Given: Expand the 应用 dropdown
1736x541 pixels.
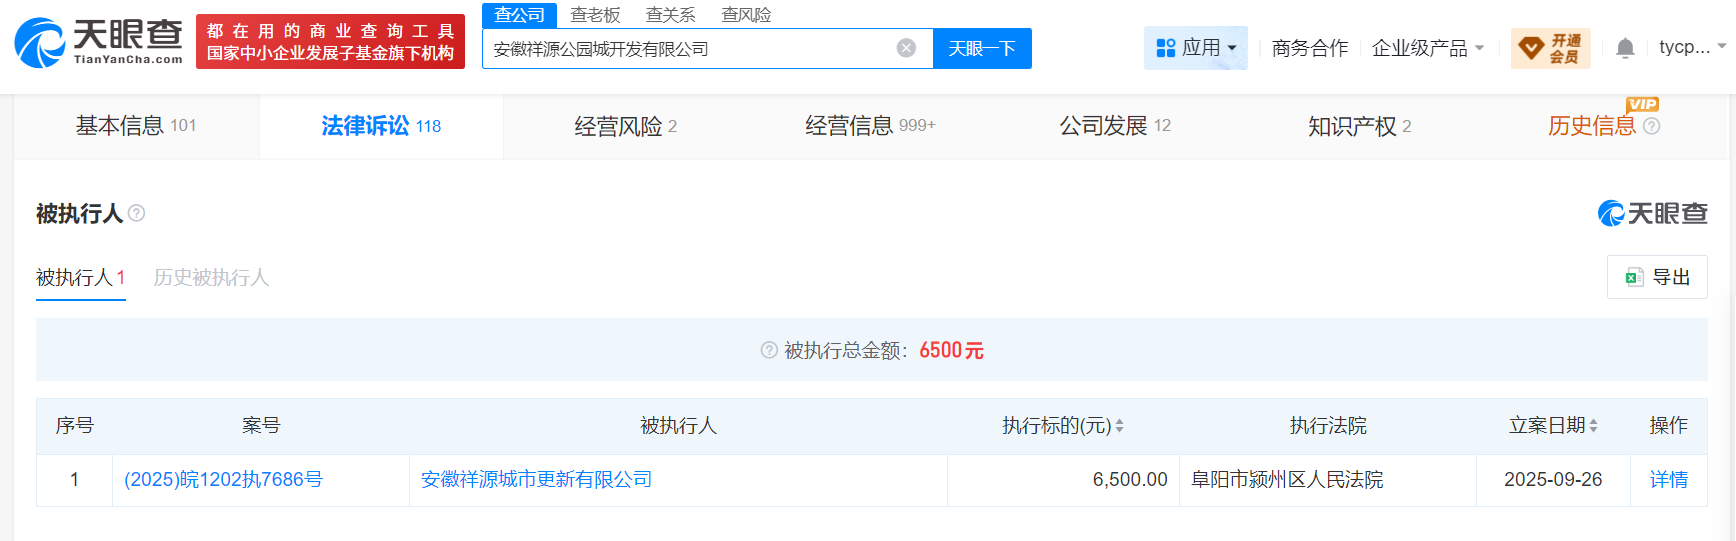Looking at the screenshot, I should tap(1196, 48).
